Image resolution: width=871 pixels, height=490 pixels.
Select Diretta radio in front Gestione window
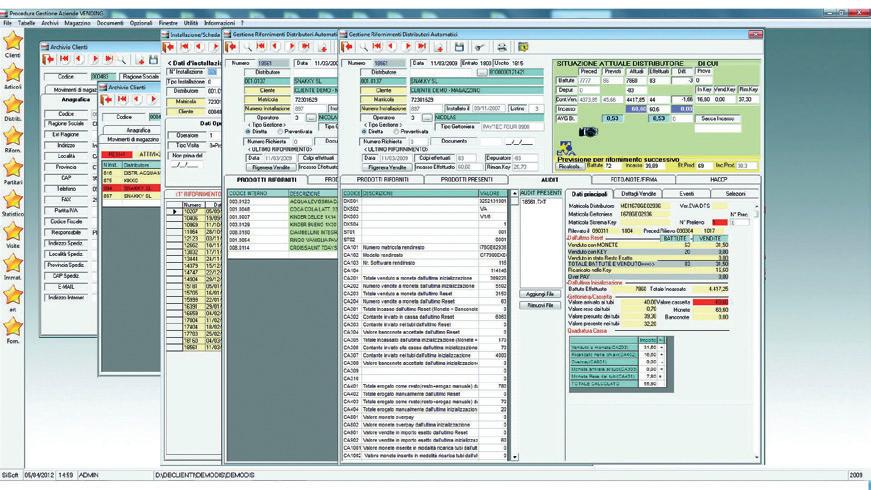click(x=364, y=132)
